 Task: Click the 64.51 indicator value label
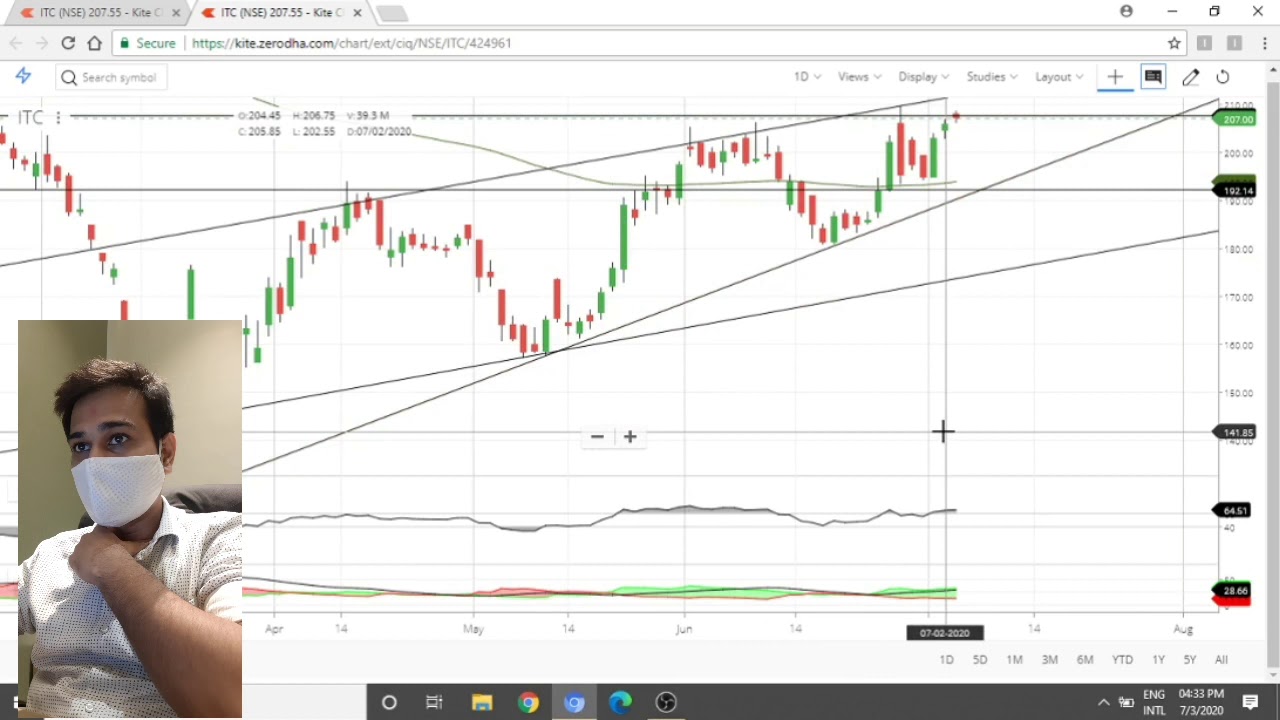(1234, 511)
